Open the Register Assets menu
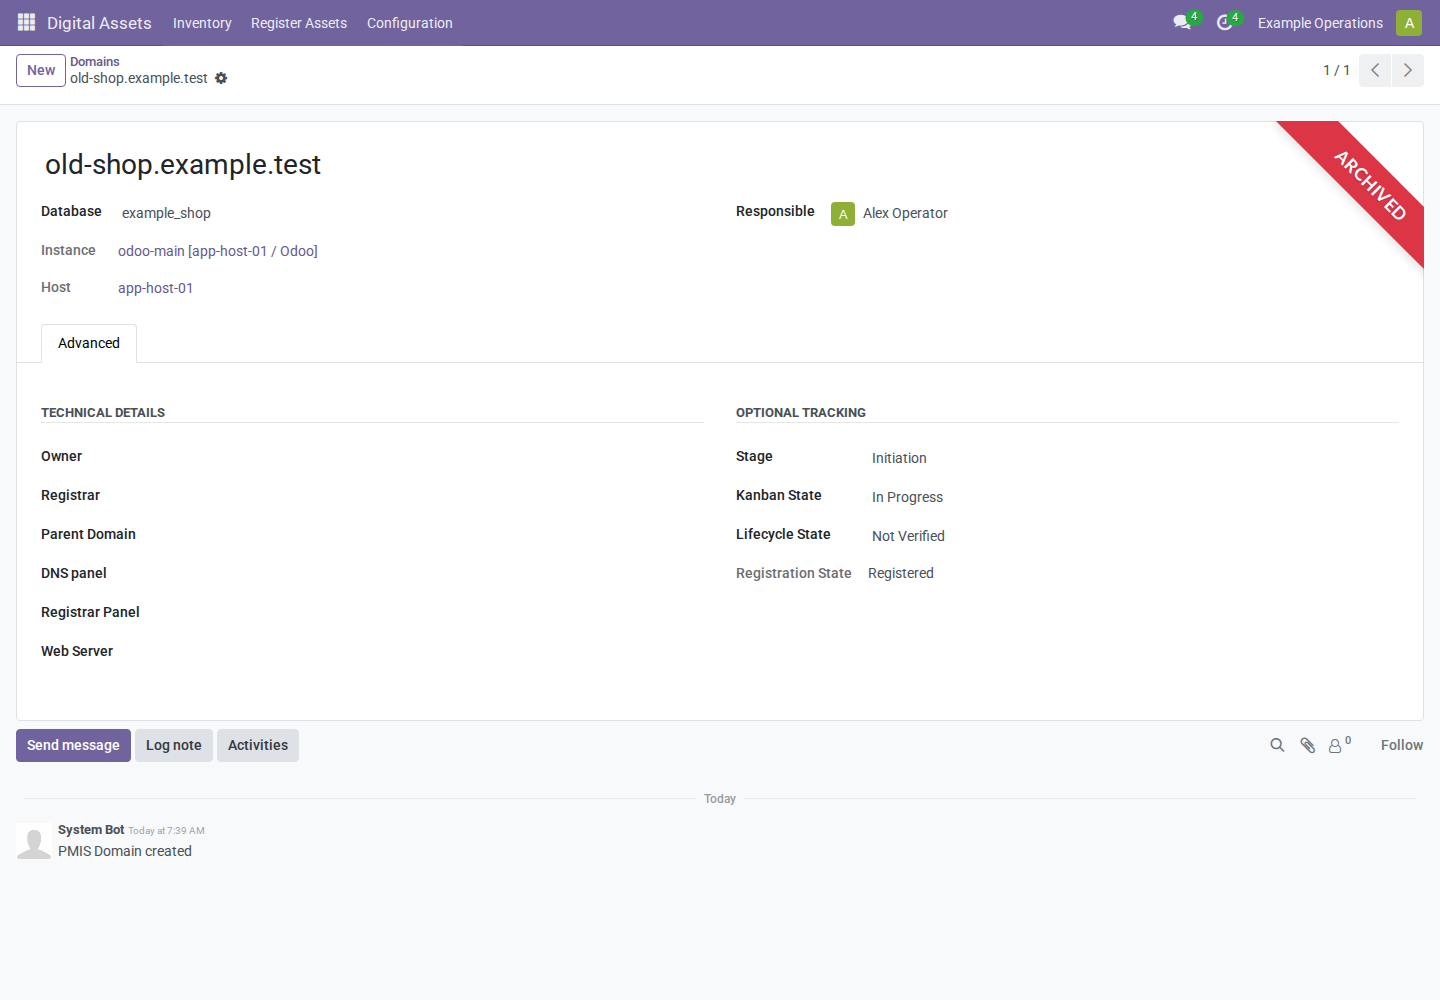 (x=299, y=23)
